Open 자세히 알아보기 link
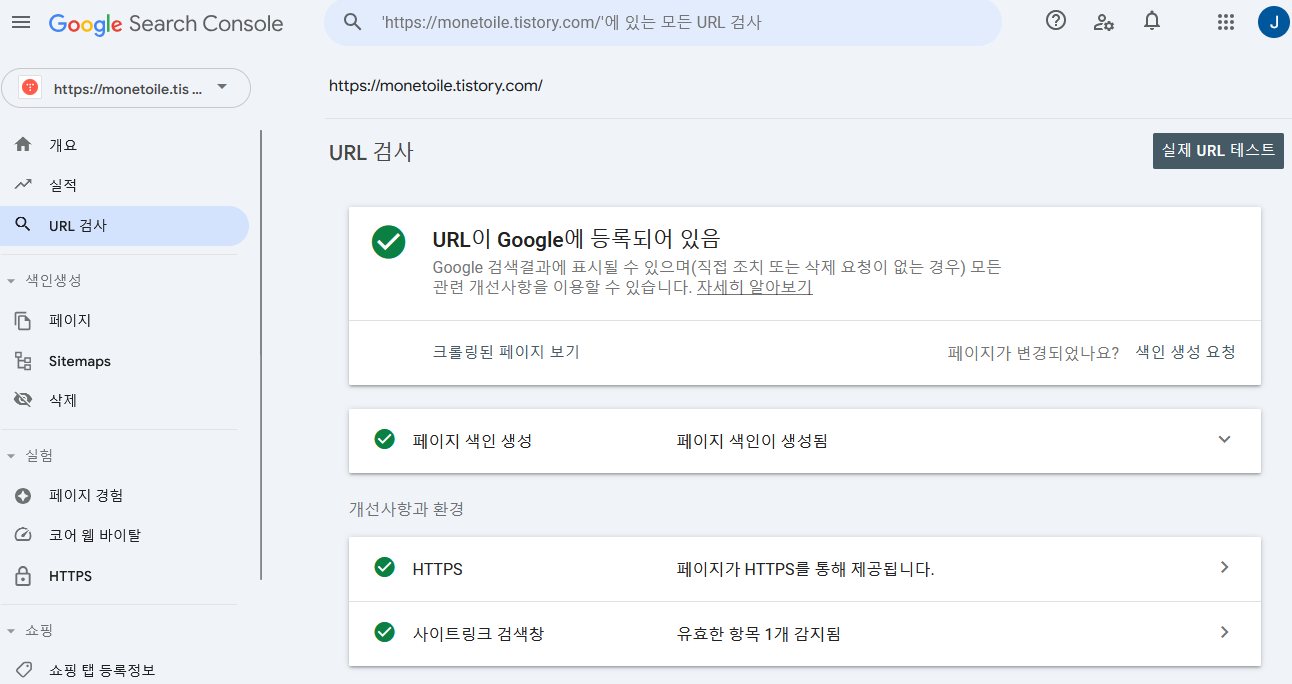 [x=754, y=288]
